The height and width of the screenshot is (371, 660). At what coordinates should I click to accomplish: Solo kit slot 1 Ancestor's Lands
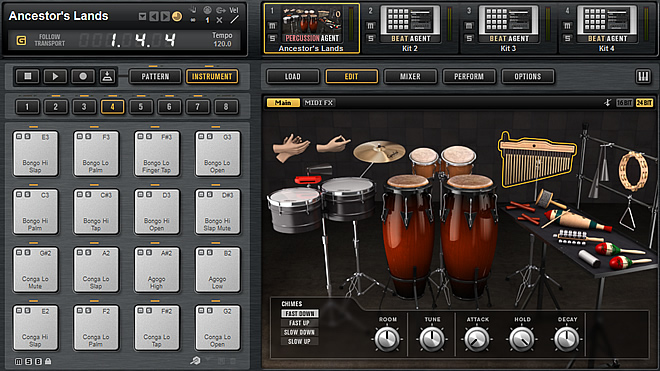(272, 38)
